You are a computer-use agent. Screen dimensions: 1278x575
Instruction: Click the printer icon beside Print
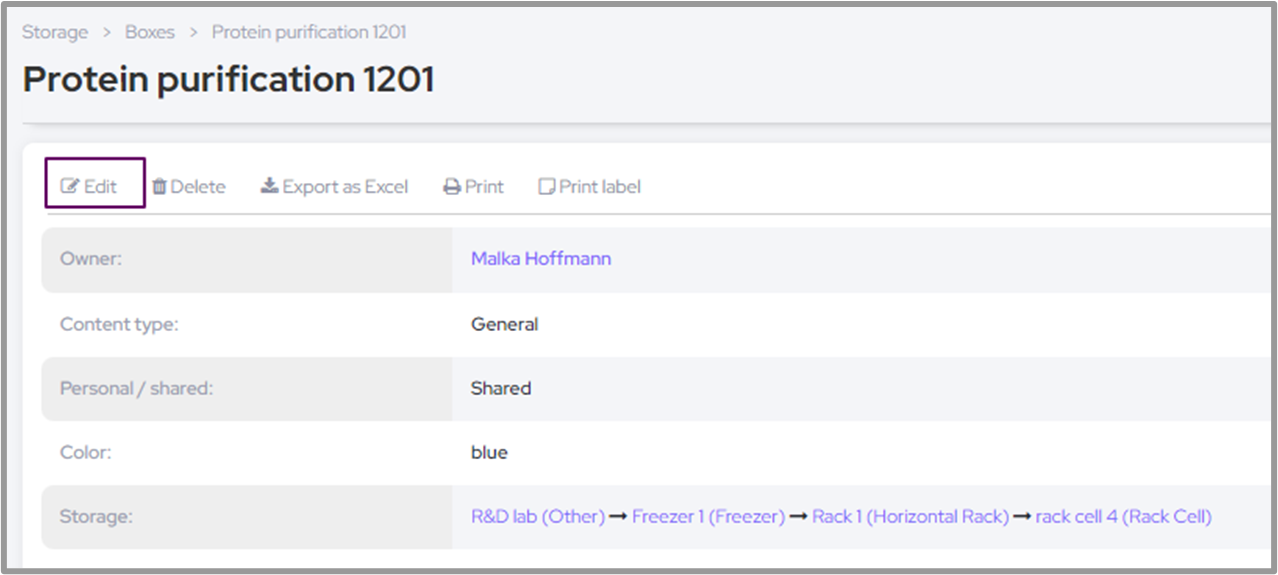click(452, 187)
